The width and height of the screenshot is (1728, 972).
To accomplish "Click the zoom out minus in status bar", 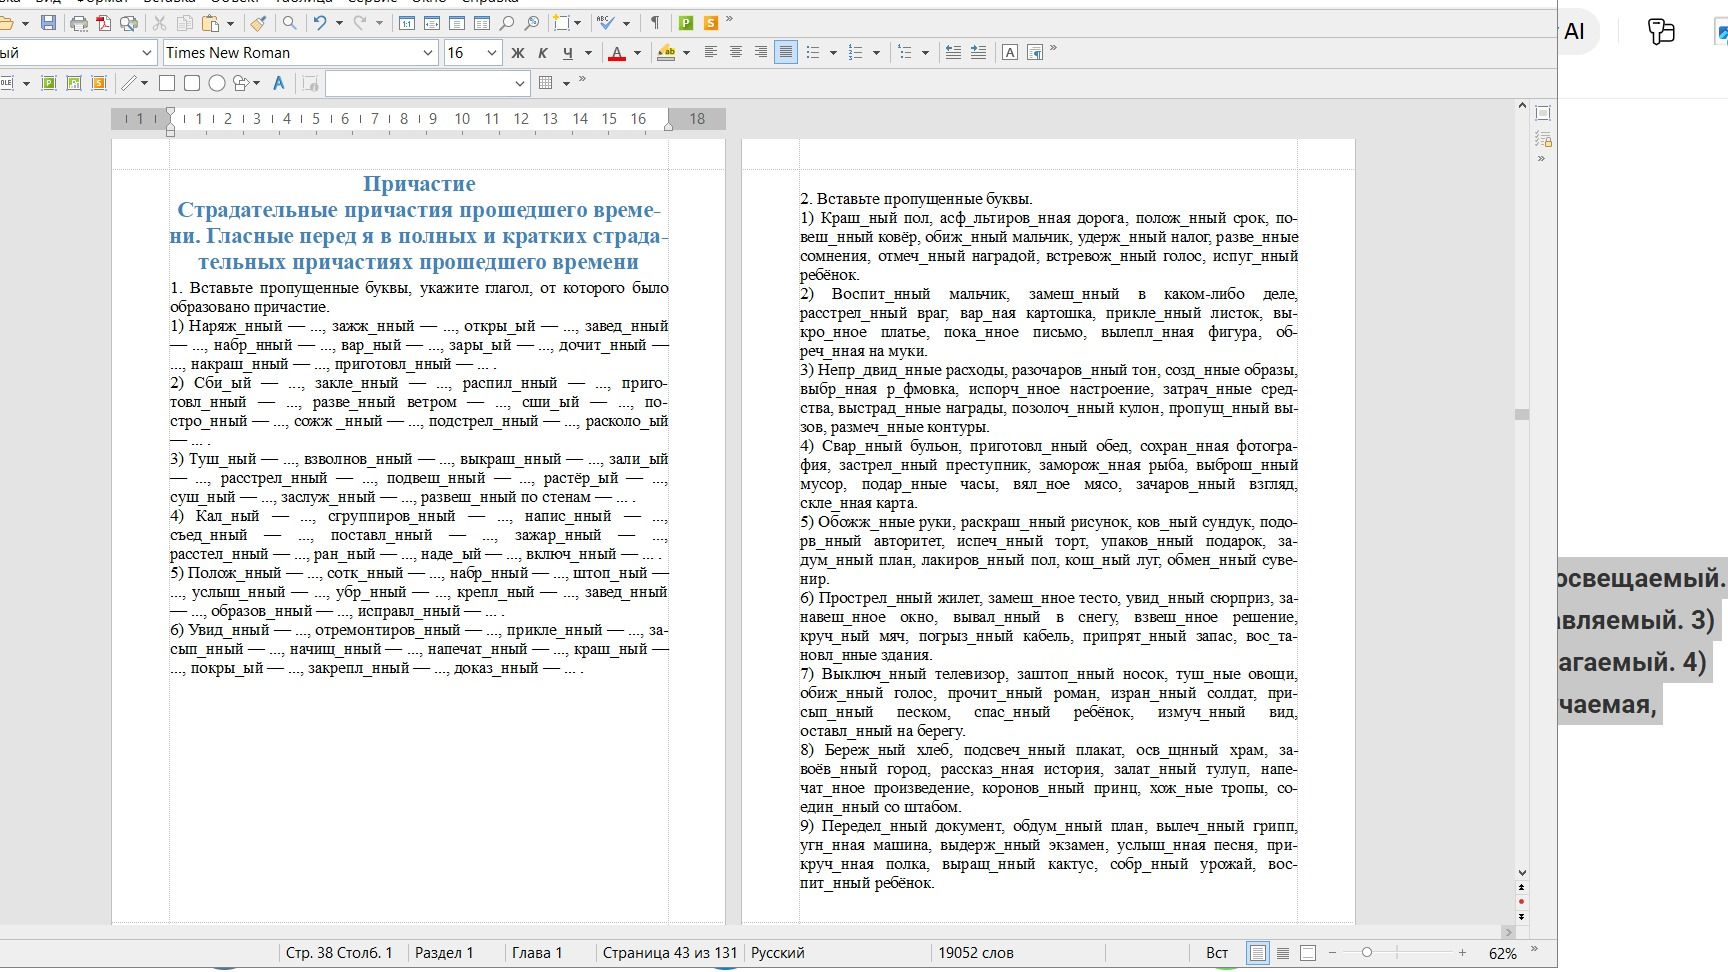I will pos(1332,953).
